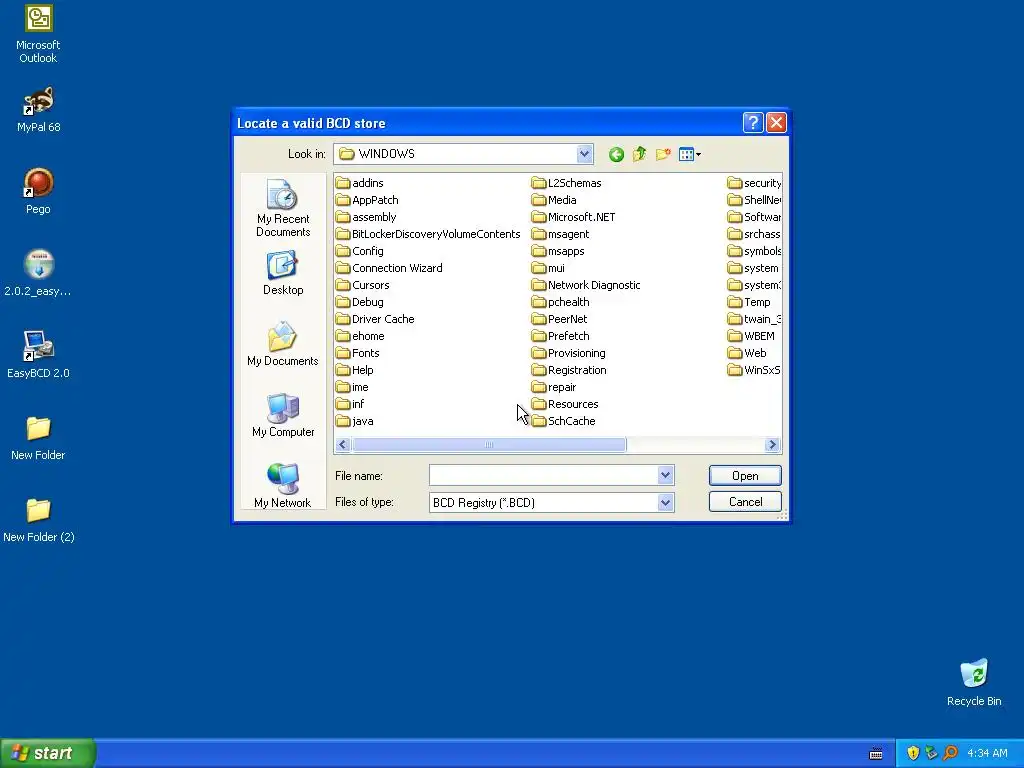
Task: Click into the File name text field
Action: click(x=543, y=475)
